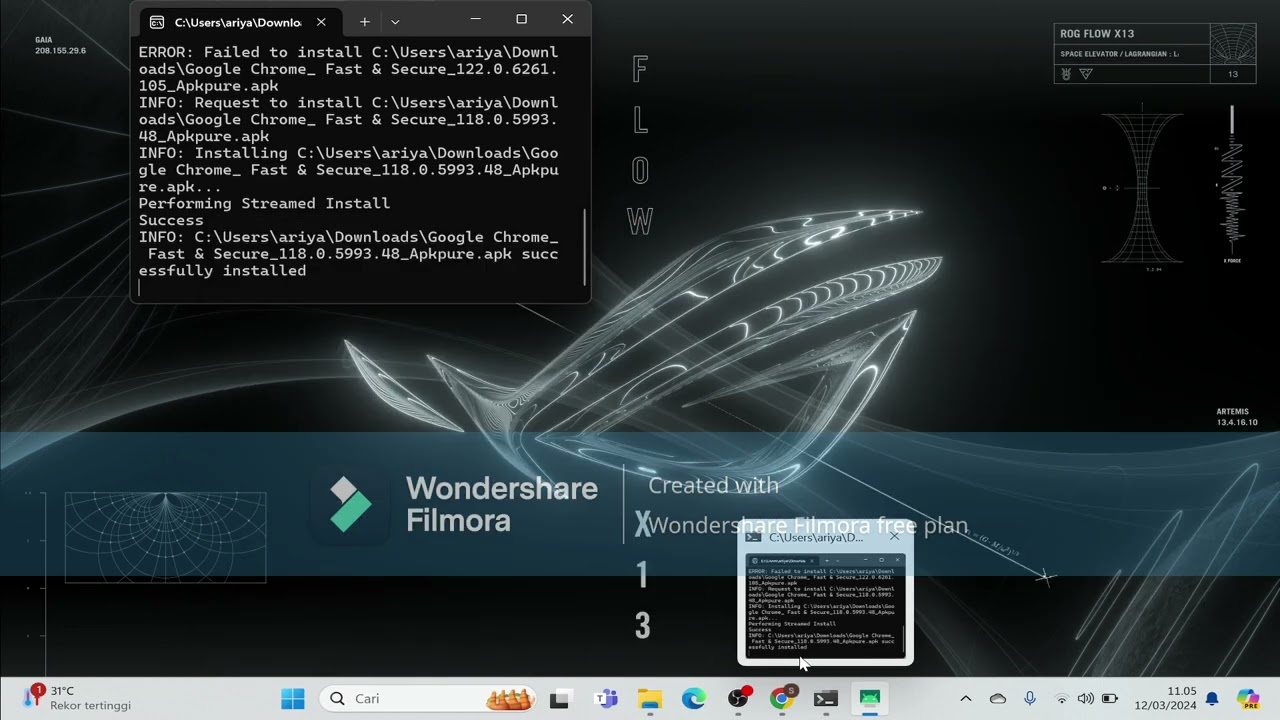This screenshot has width=1280, height=720.
Task: Launch Copilot preview from taskbar
Action: 1248,698
